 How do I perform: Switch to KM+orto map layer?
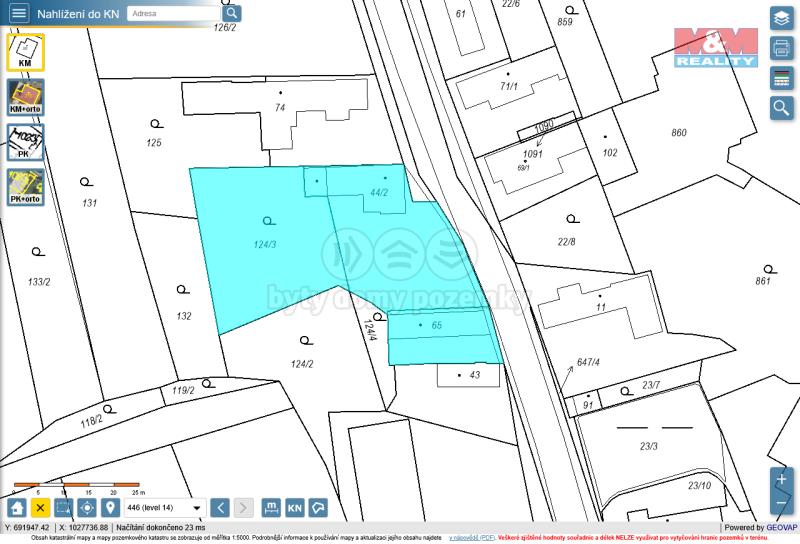tap(25, 98)
